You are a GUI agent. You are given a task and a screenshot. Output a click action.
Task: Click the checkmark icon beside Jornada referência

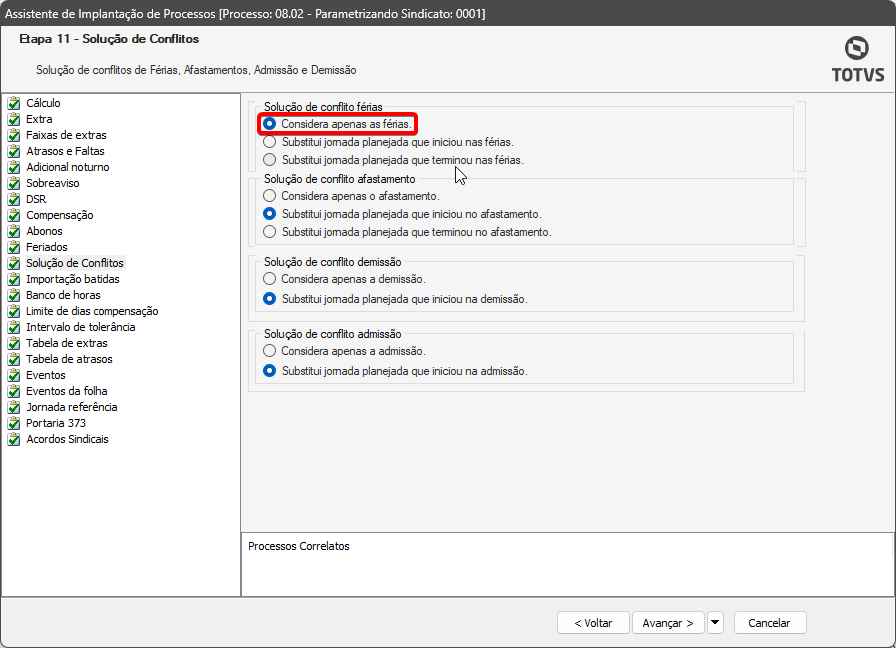point(14,407)
